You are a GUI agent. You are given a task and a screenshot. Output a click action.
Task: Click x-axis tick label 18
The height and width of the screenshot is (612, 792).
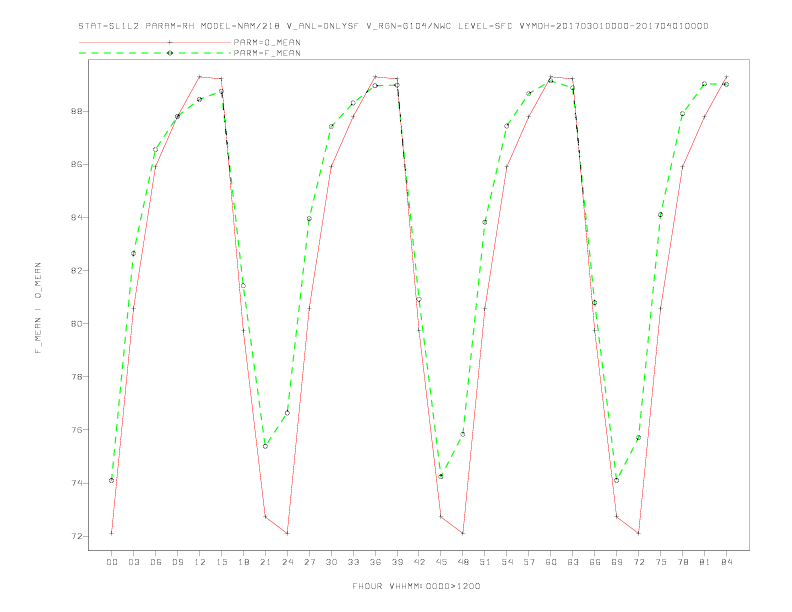click(243, 562)
